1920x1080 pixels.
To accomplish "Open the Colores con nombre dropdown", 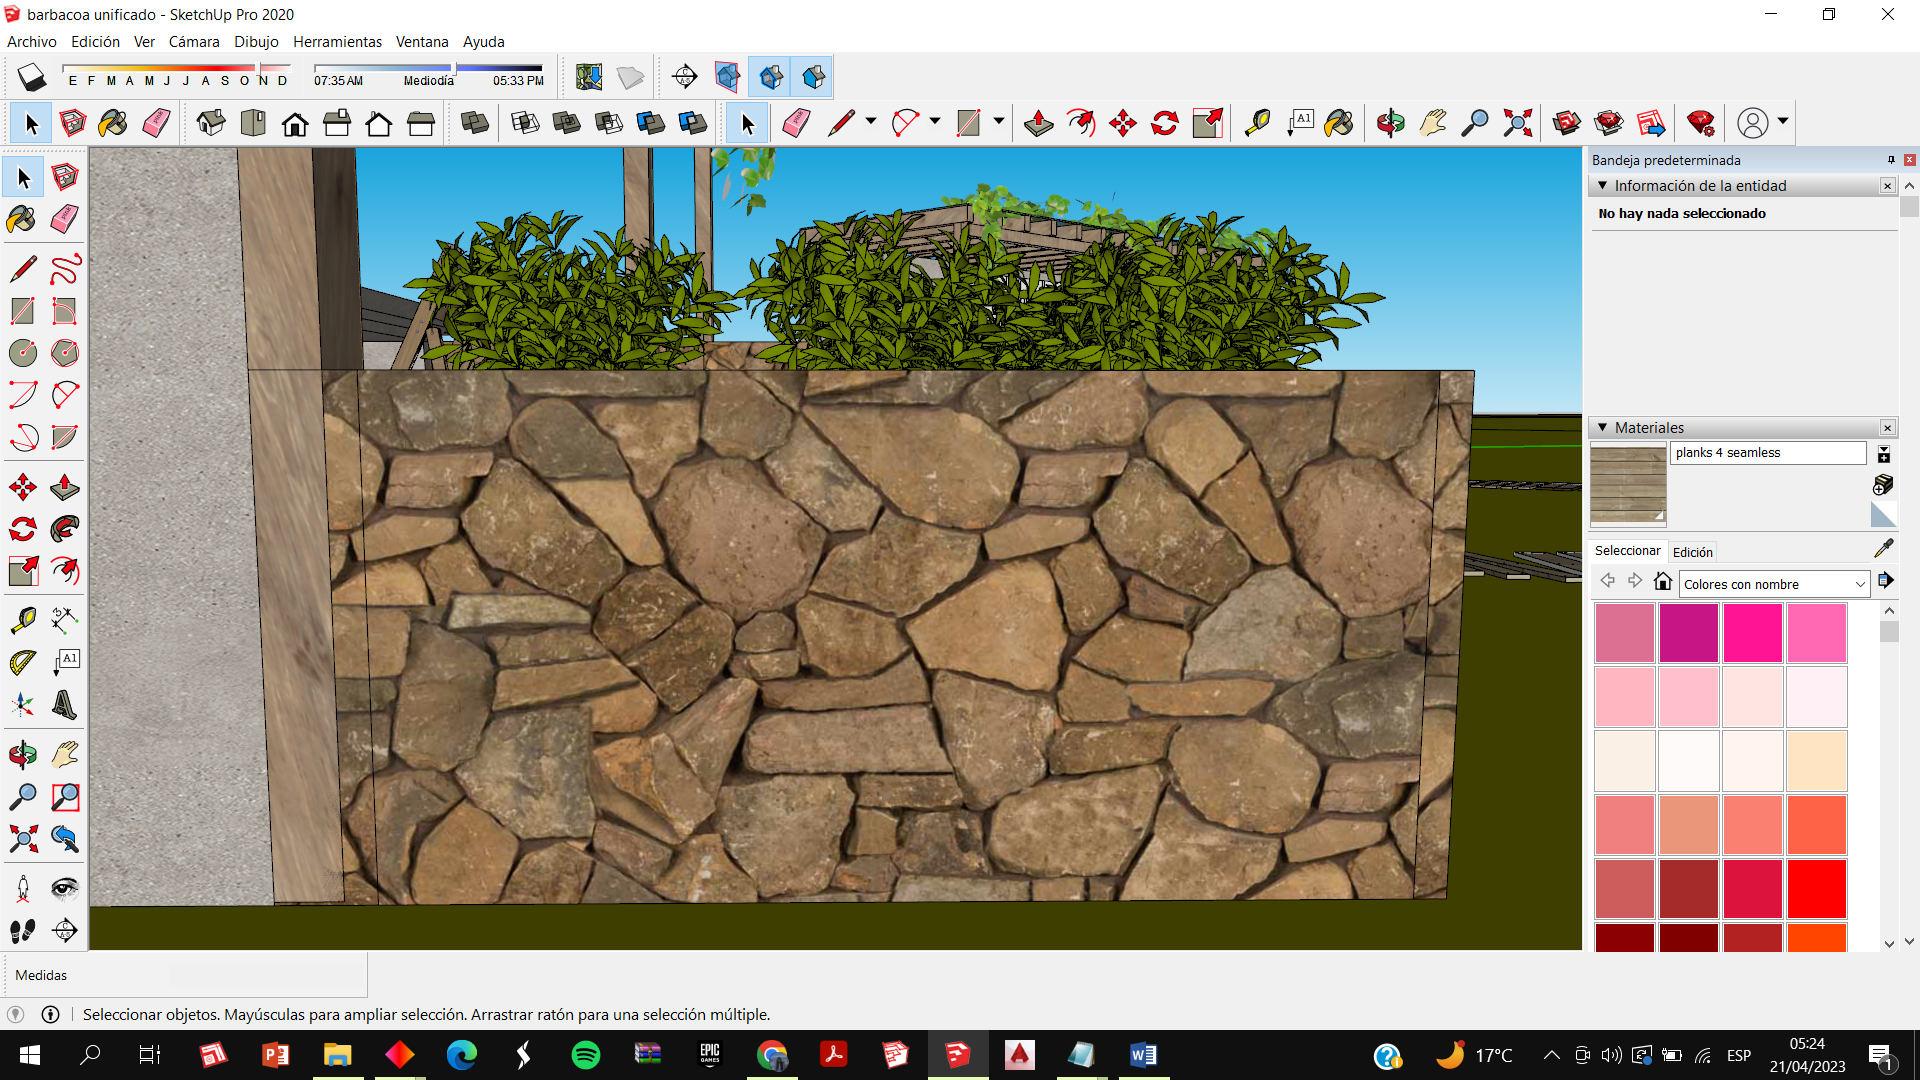I will pos(1773,584).
